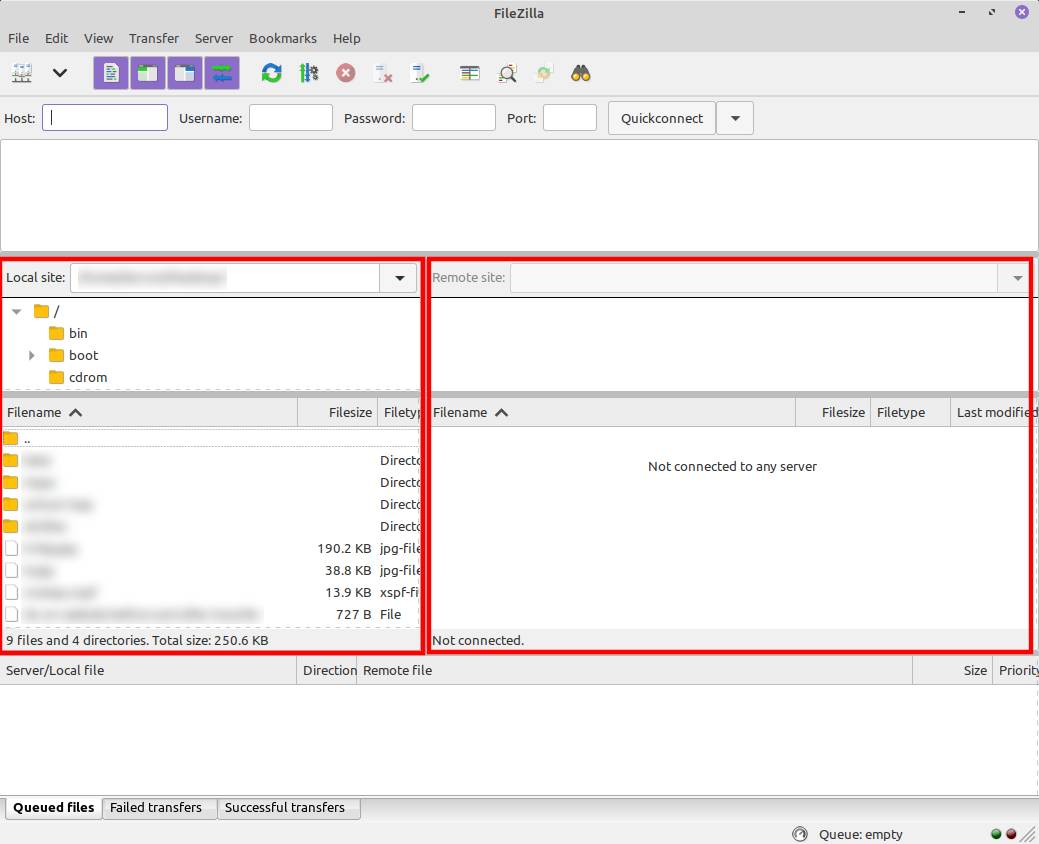Open the Remote site path dropdown

pyautogui.click(x=1017, y=278)
